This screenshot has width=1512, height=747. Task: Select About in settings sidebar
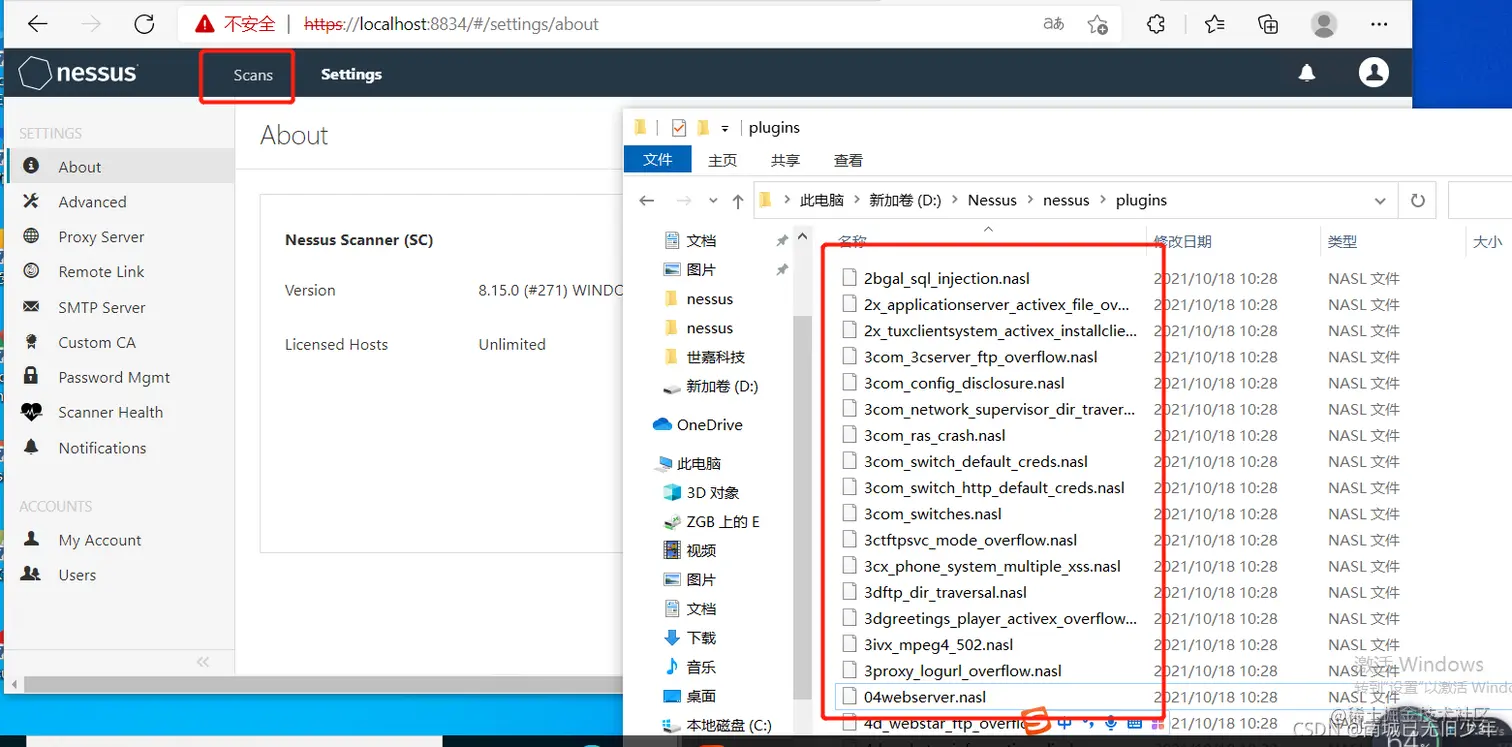(x=120, y=167)
